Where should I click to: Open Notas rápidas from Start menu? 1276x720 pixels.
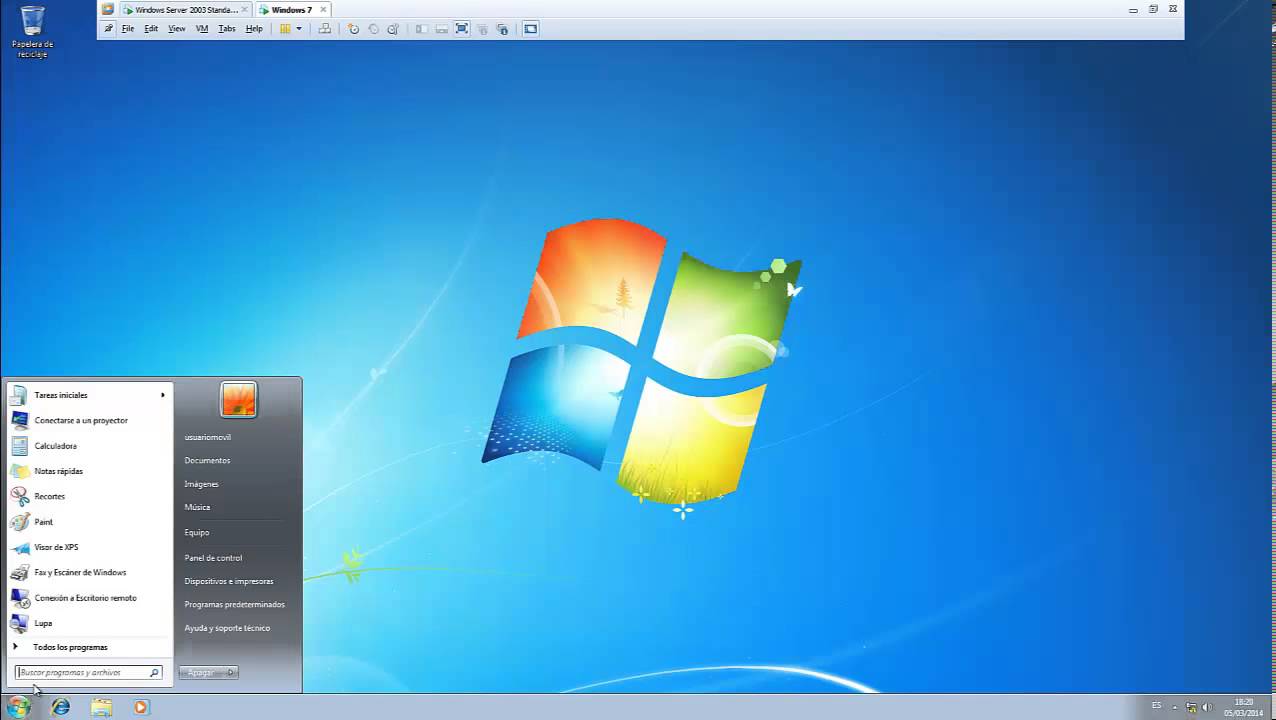[89, 471]
